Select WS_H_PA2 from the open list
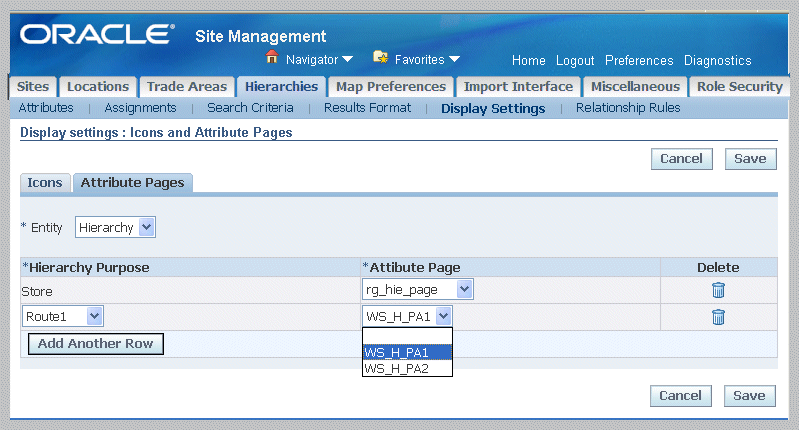 407,368
